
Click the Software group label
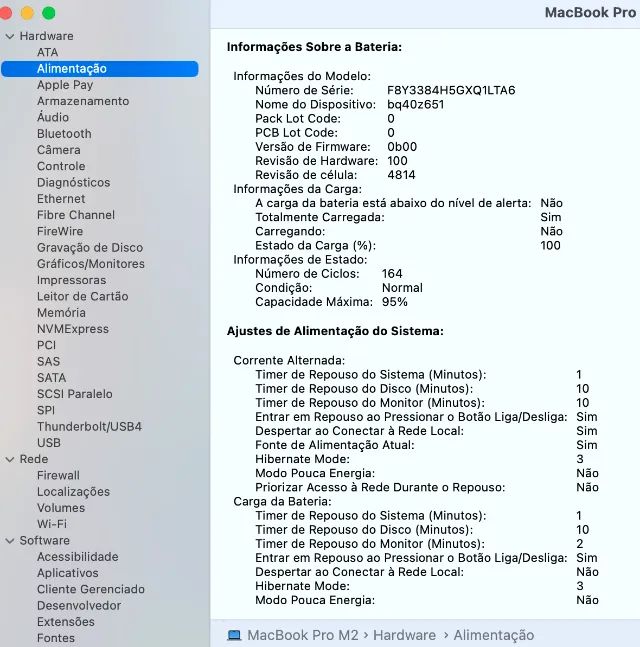(45, 541)
